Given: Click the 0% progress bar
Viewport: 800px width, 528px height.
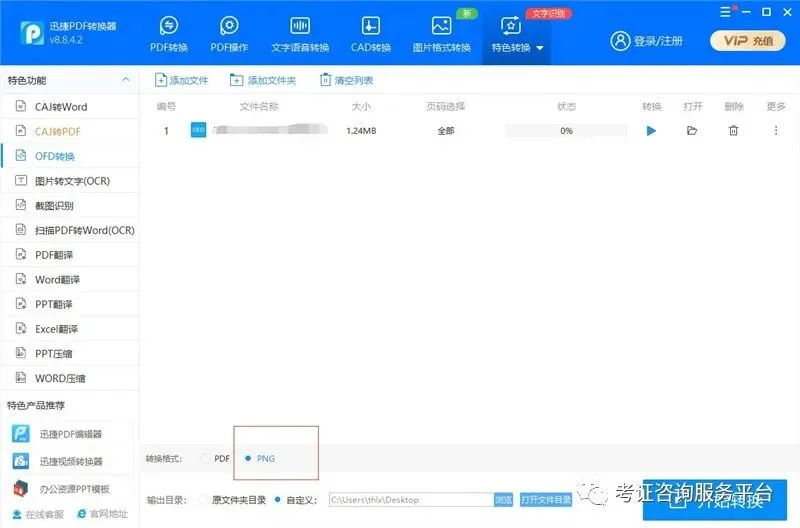Looking at the screenshot, I should tap(566, 131).
